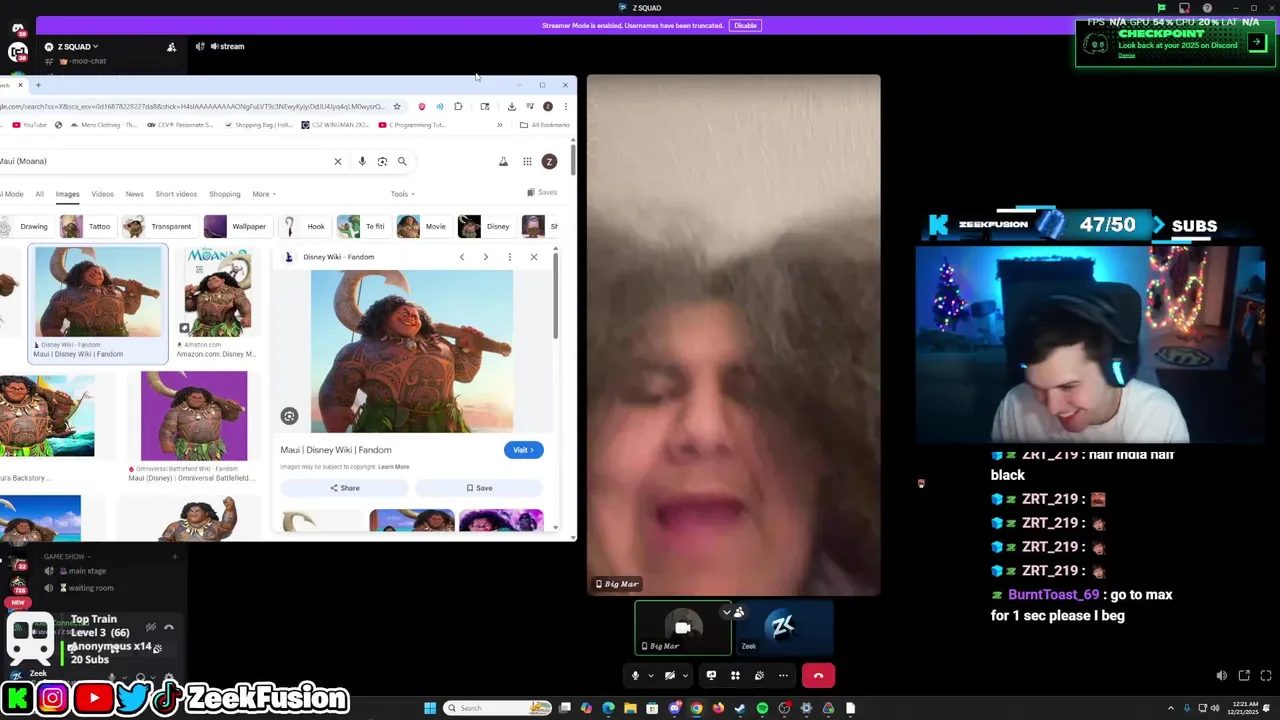Search by image with Lens icon
The height and width of the screenshot is (720, 1280).
coord(382,161)
